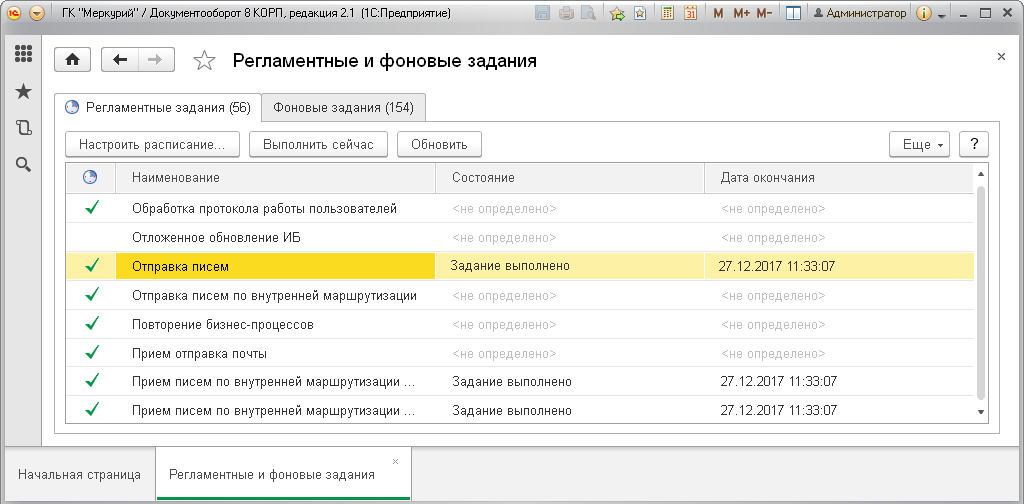Select row Обработка протокола работы пользователей
Screen dimensions: 1024x504
[520, 208]
